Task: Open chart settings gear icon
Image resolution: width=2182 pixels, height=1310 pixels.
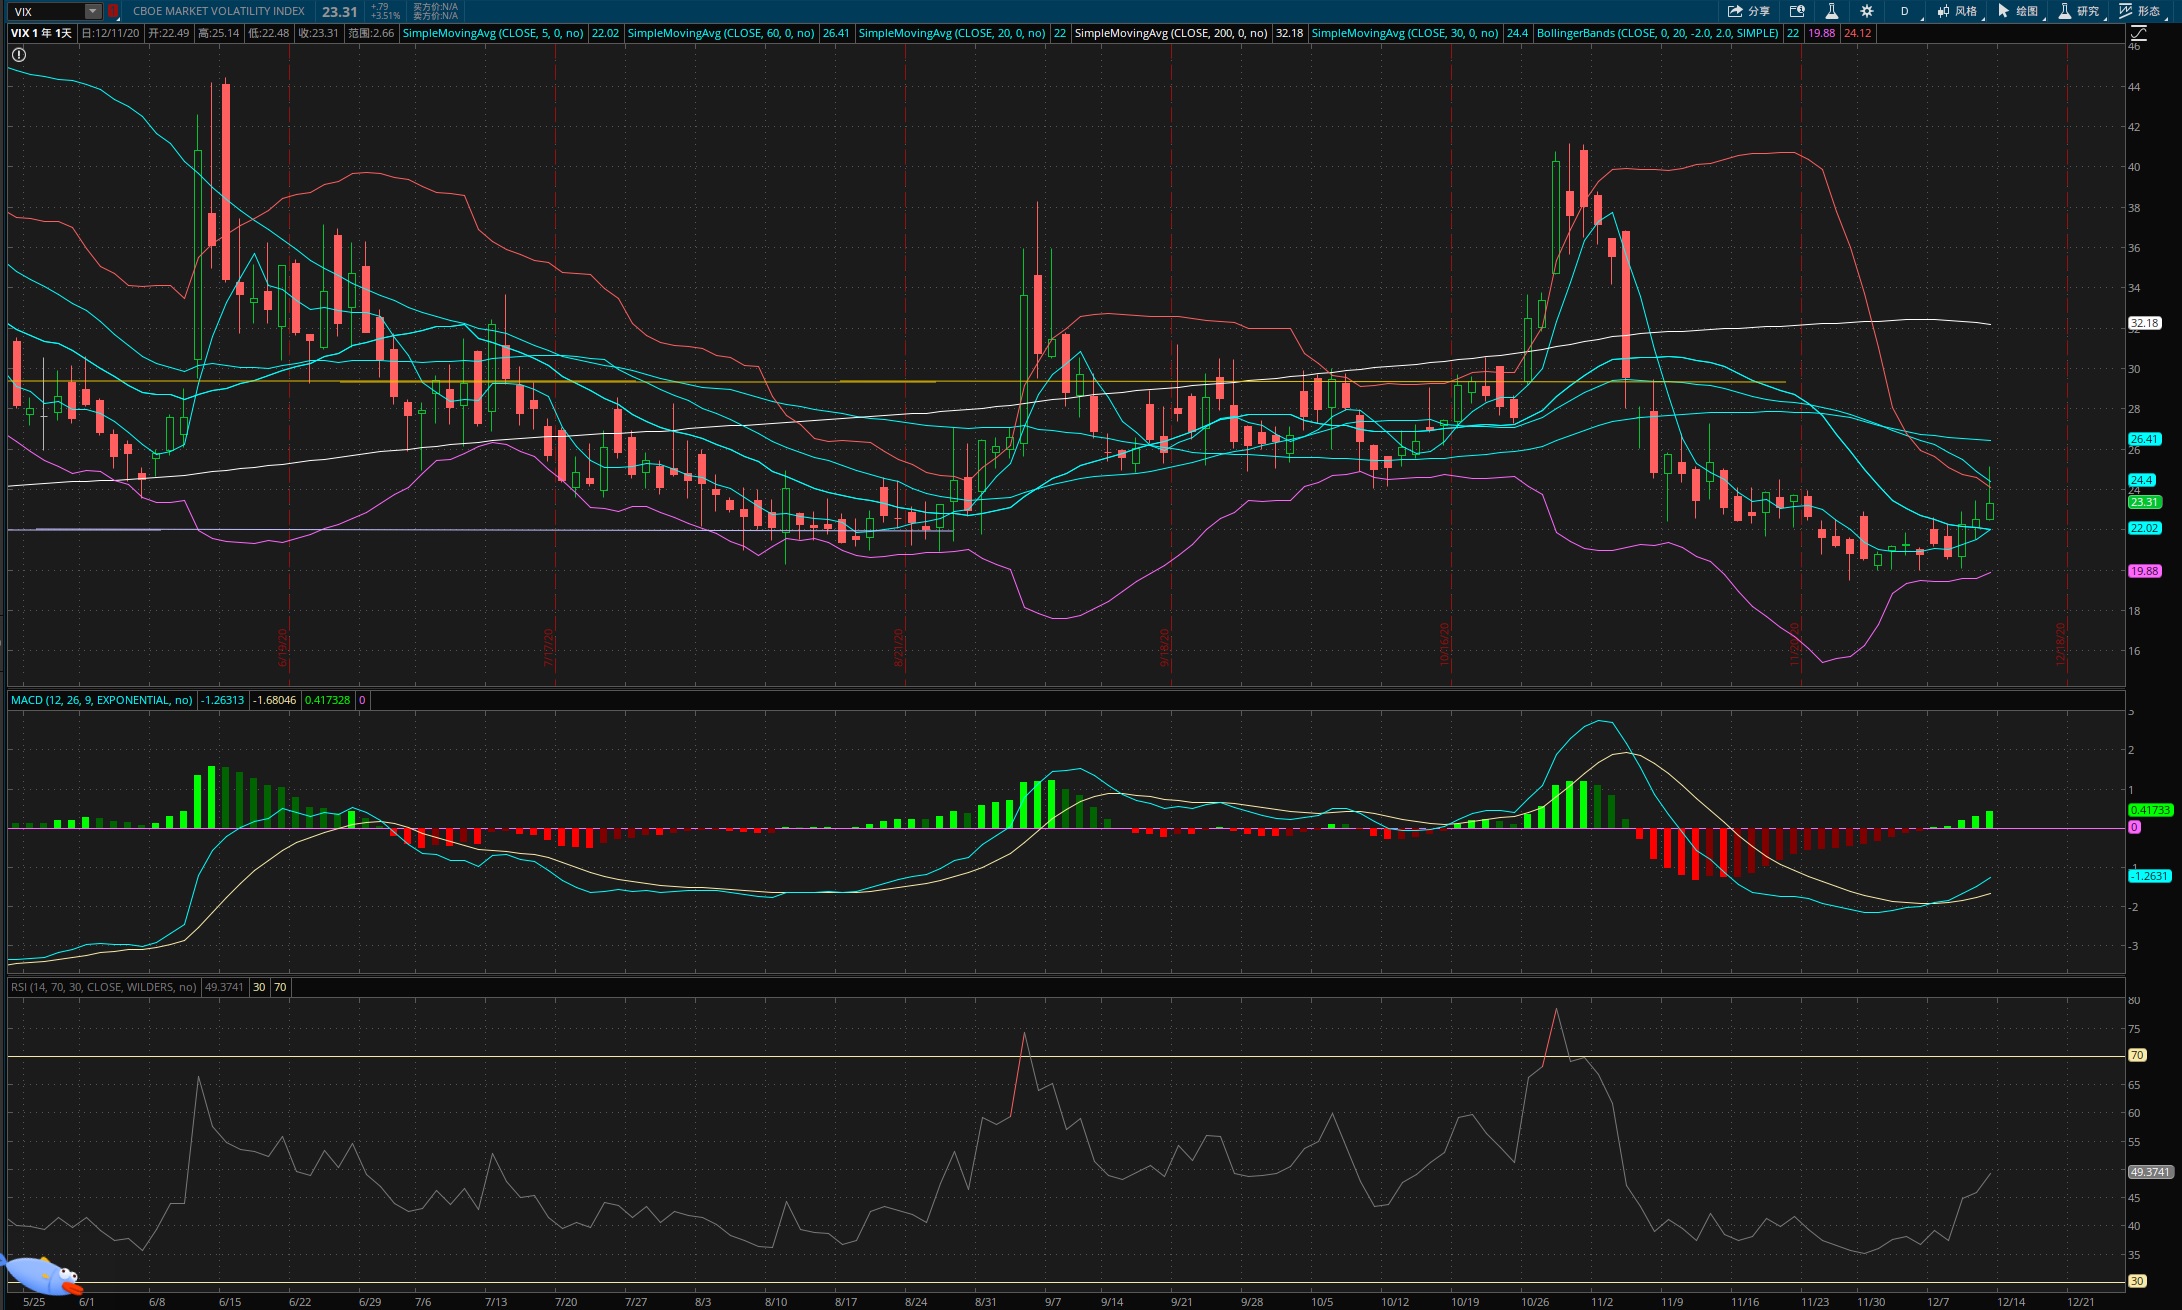Action: [1866, 11]
